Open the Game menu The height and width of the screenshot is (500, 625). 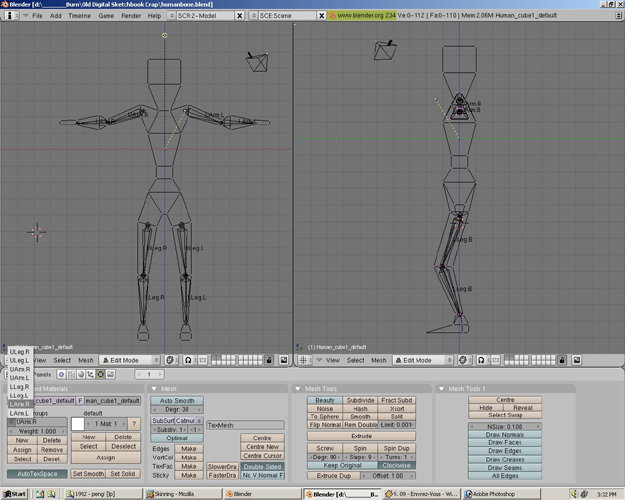(106, 16)
